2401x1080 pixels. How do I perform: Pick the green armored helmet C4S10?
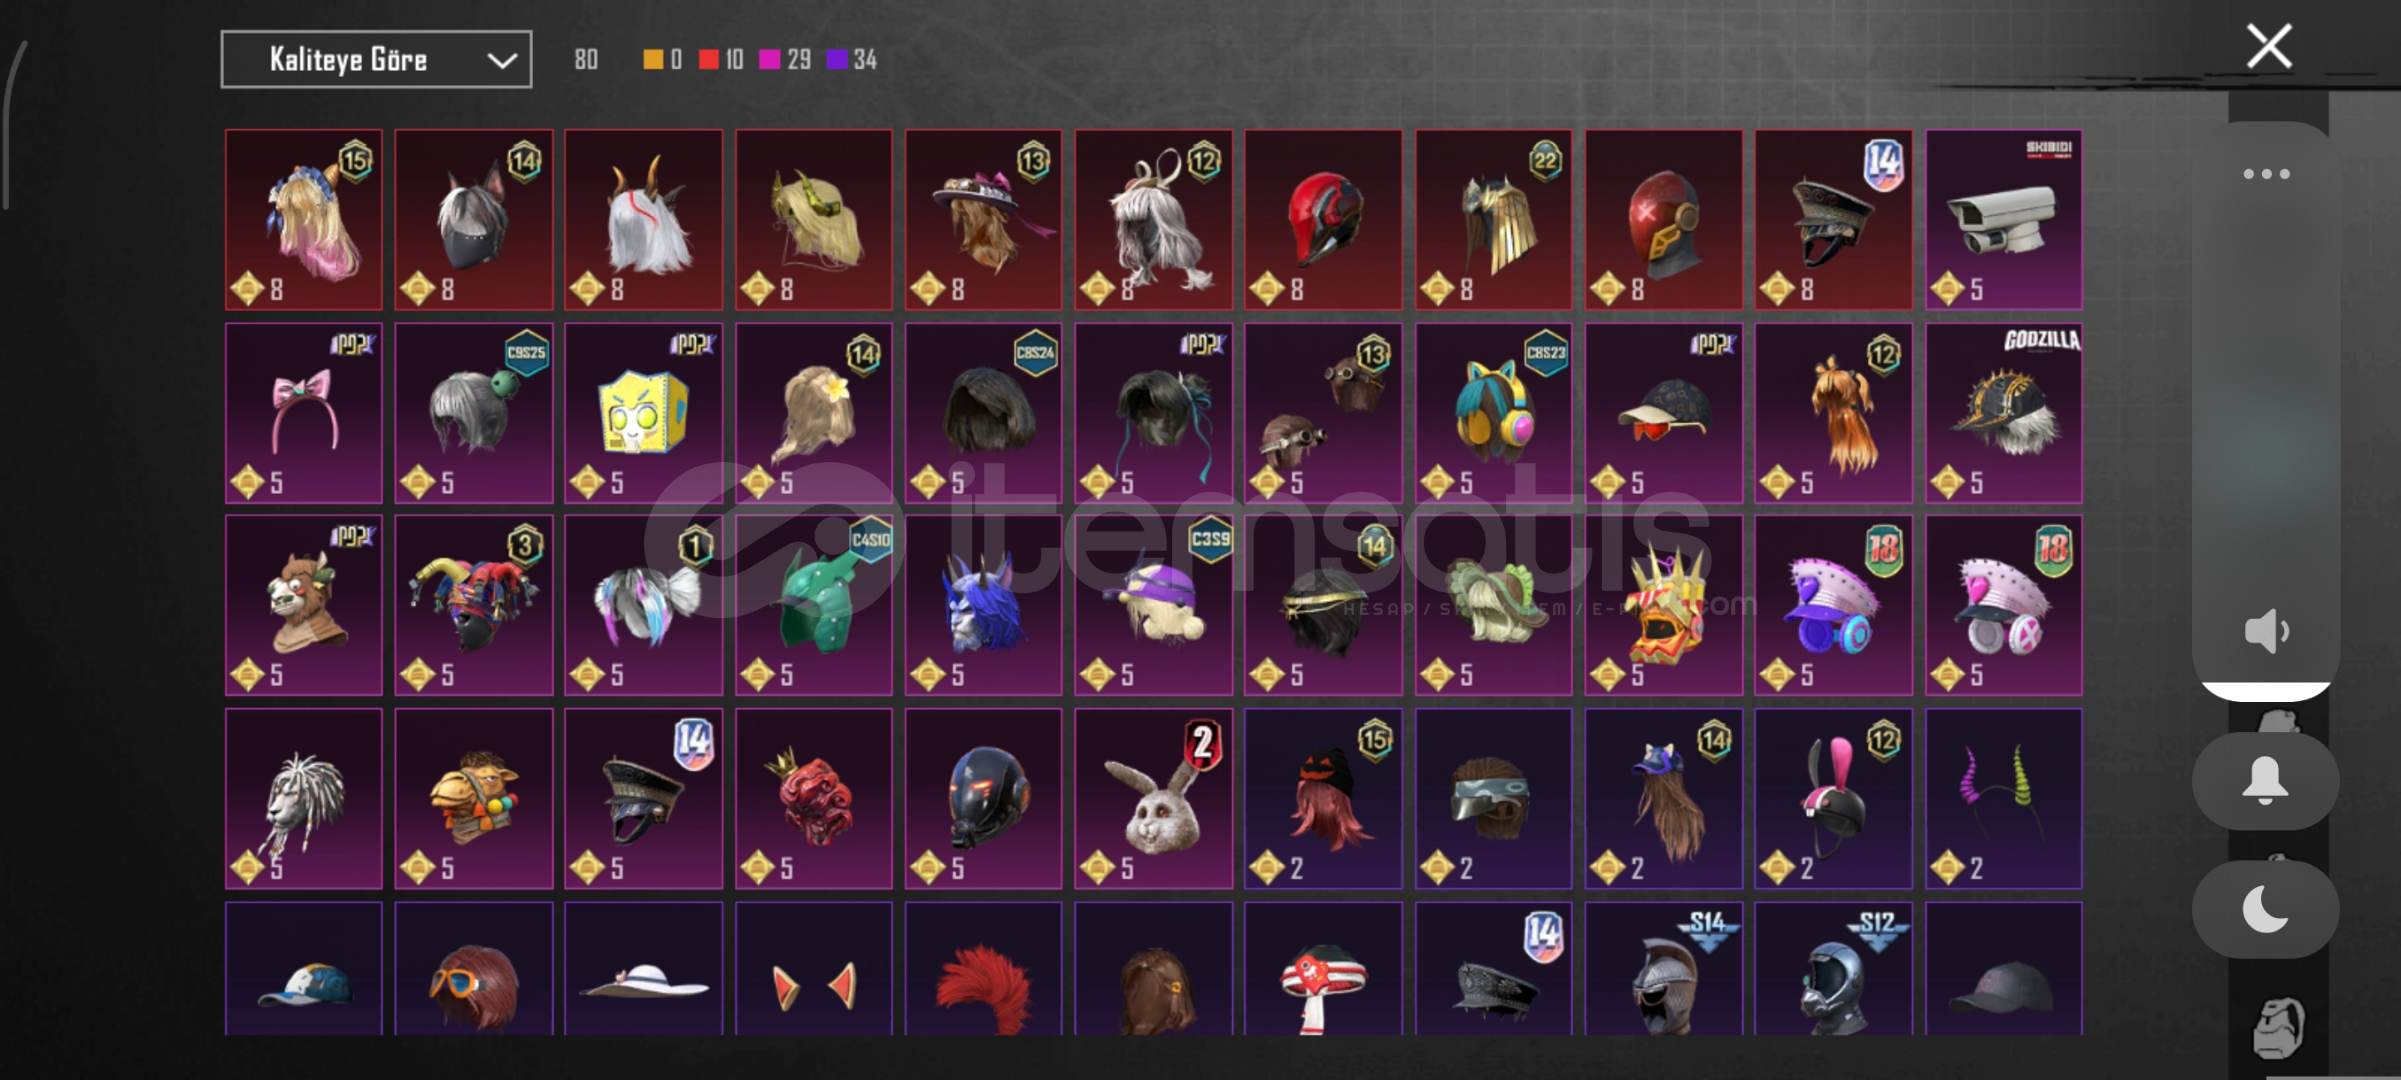[813, 605]
